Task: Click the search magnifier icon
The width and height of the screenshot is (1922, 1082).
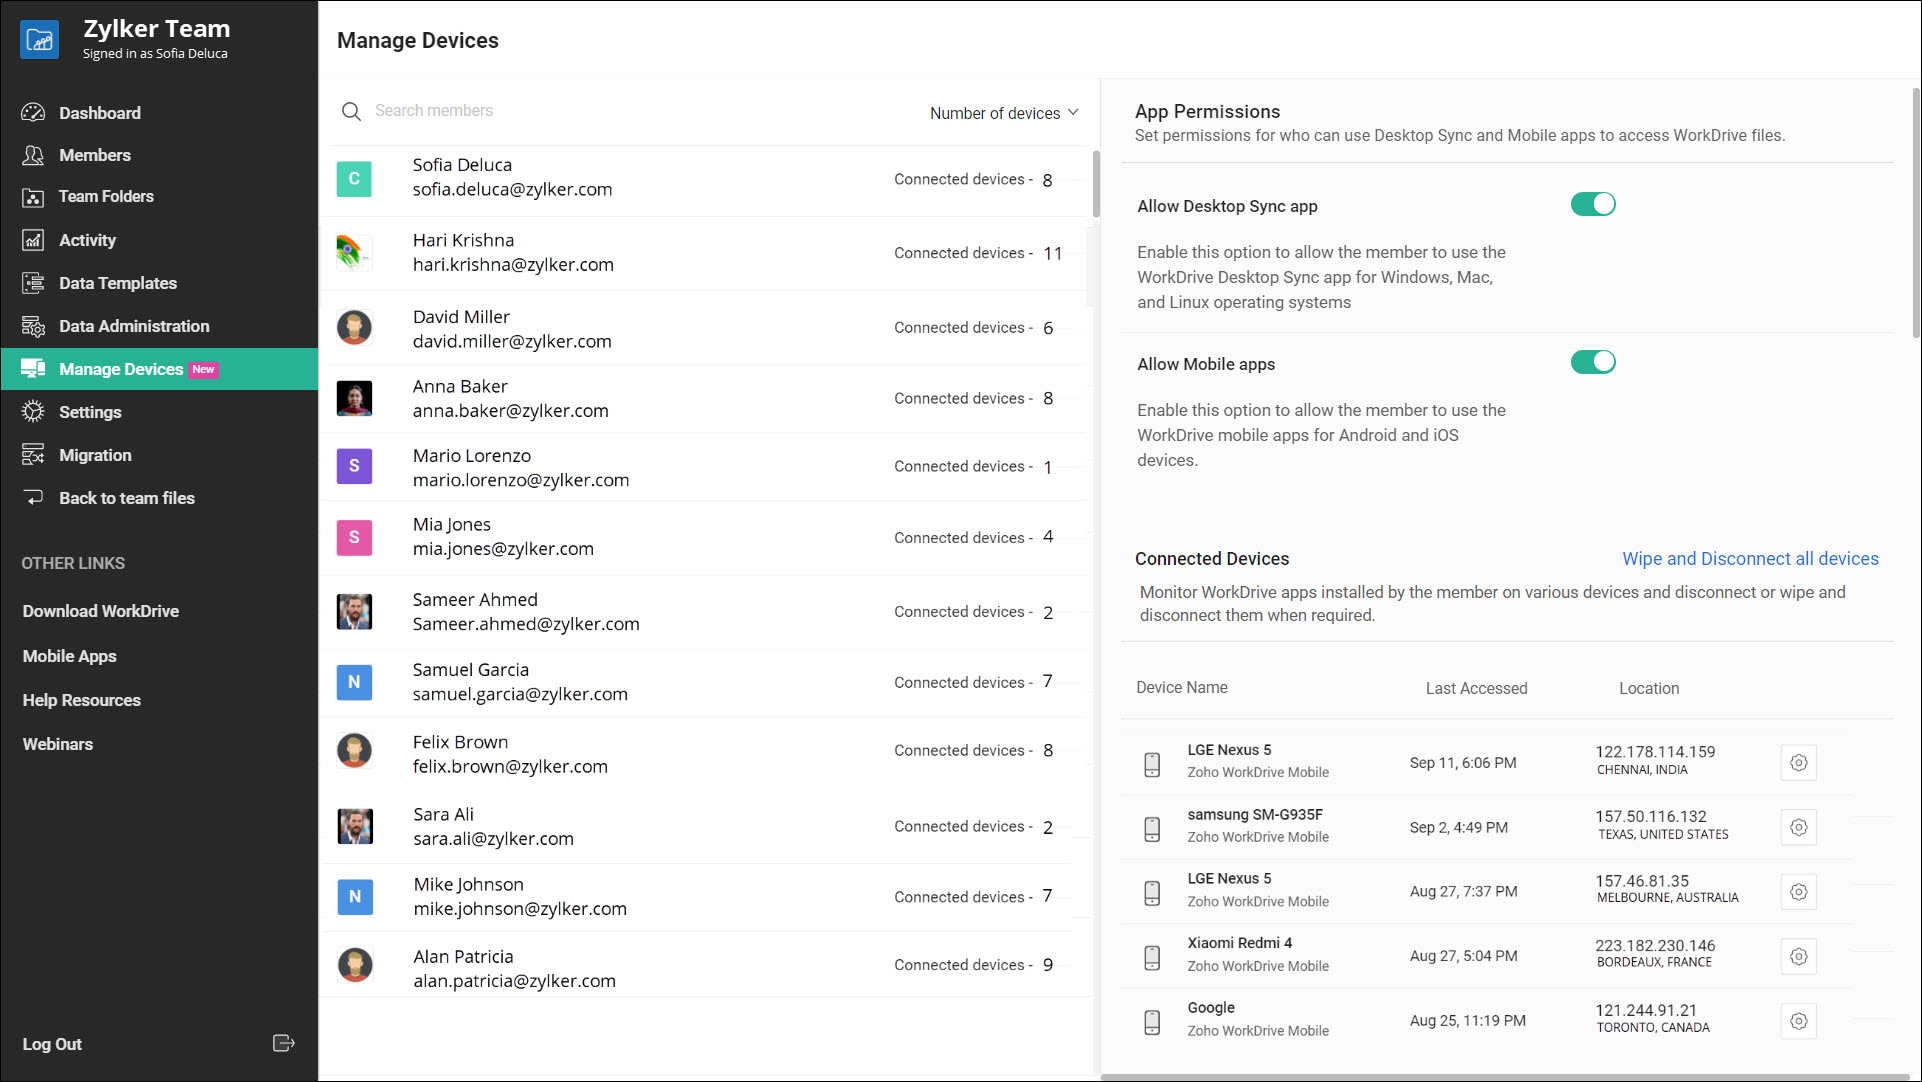Action: pos(351,111)
